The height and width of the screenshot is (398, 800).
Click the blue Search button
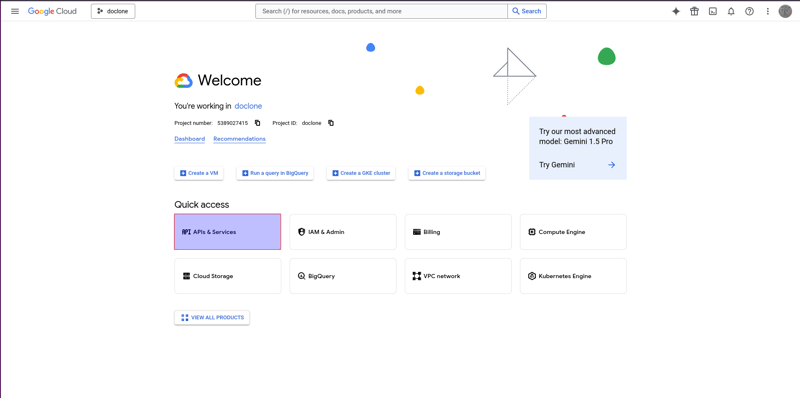(x=527, y=11)
